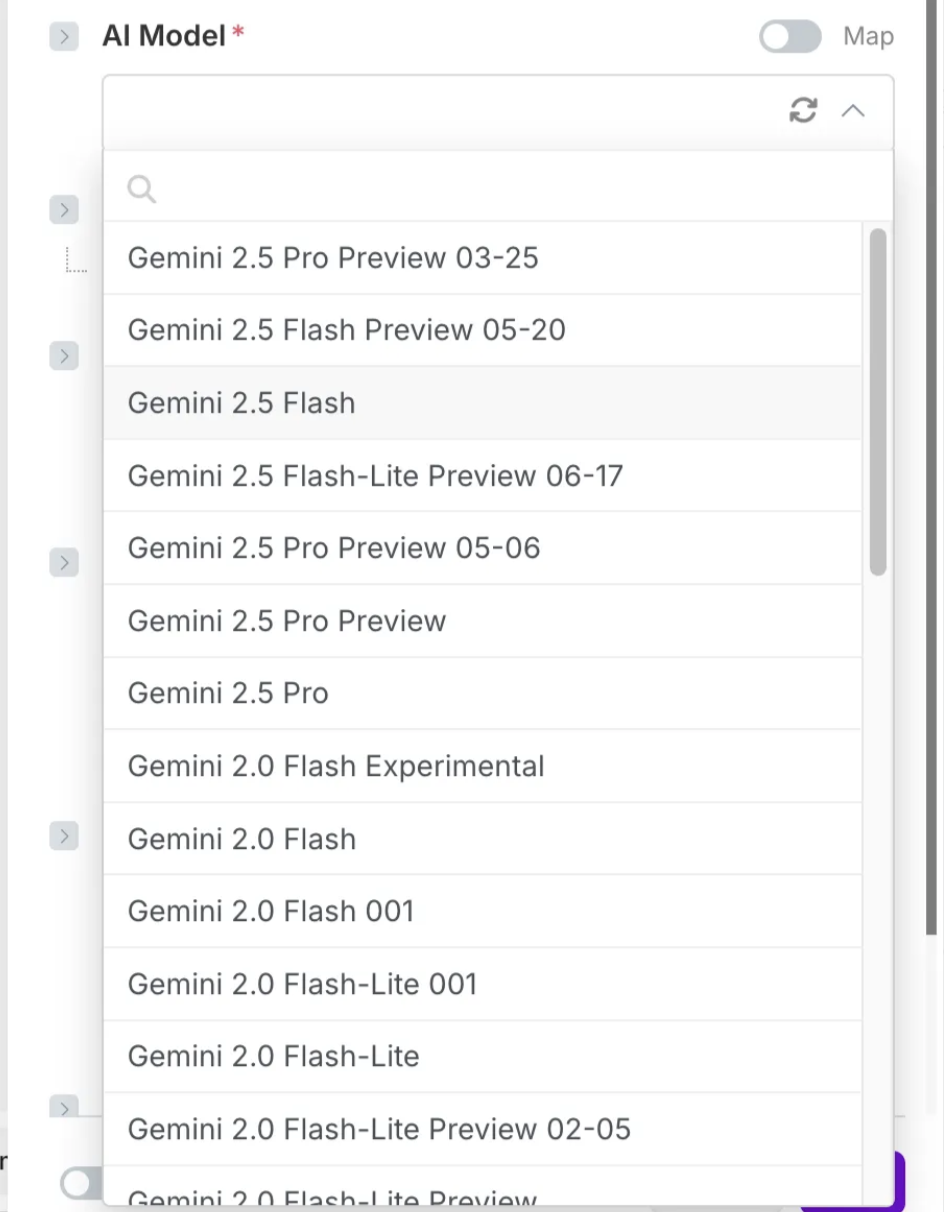This screenshot has width=944, height=1212.
Task: Toggle the Map switch
Action: coord(790,37)
